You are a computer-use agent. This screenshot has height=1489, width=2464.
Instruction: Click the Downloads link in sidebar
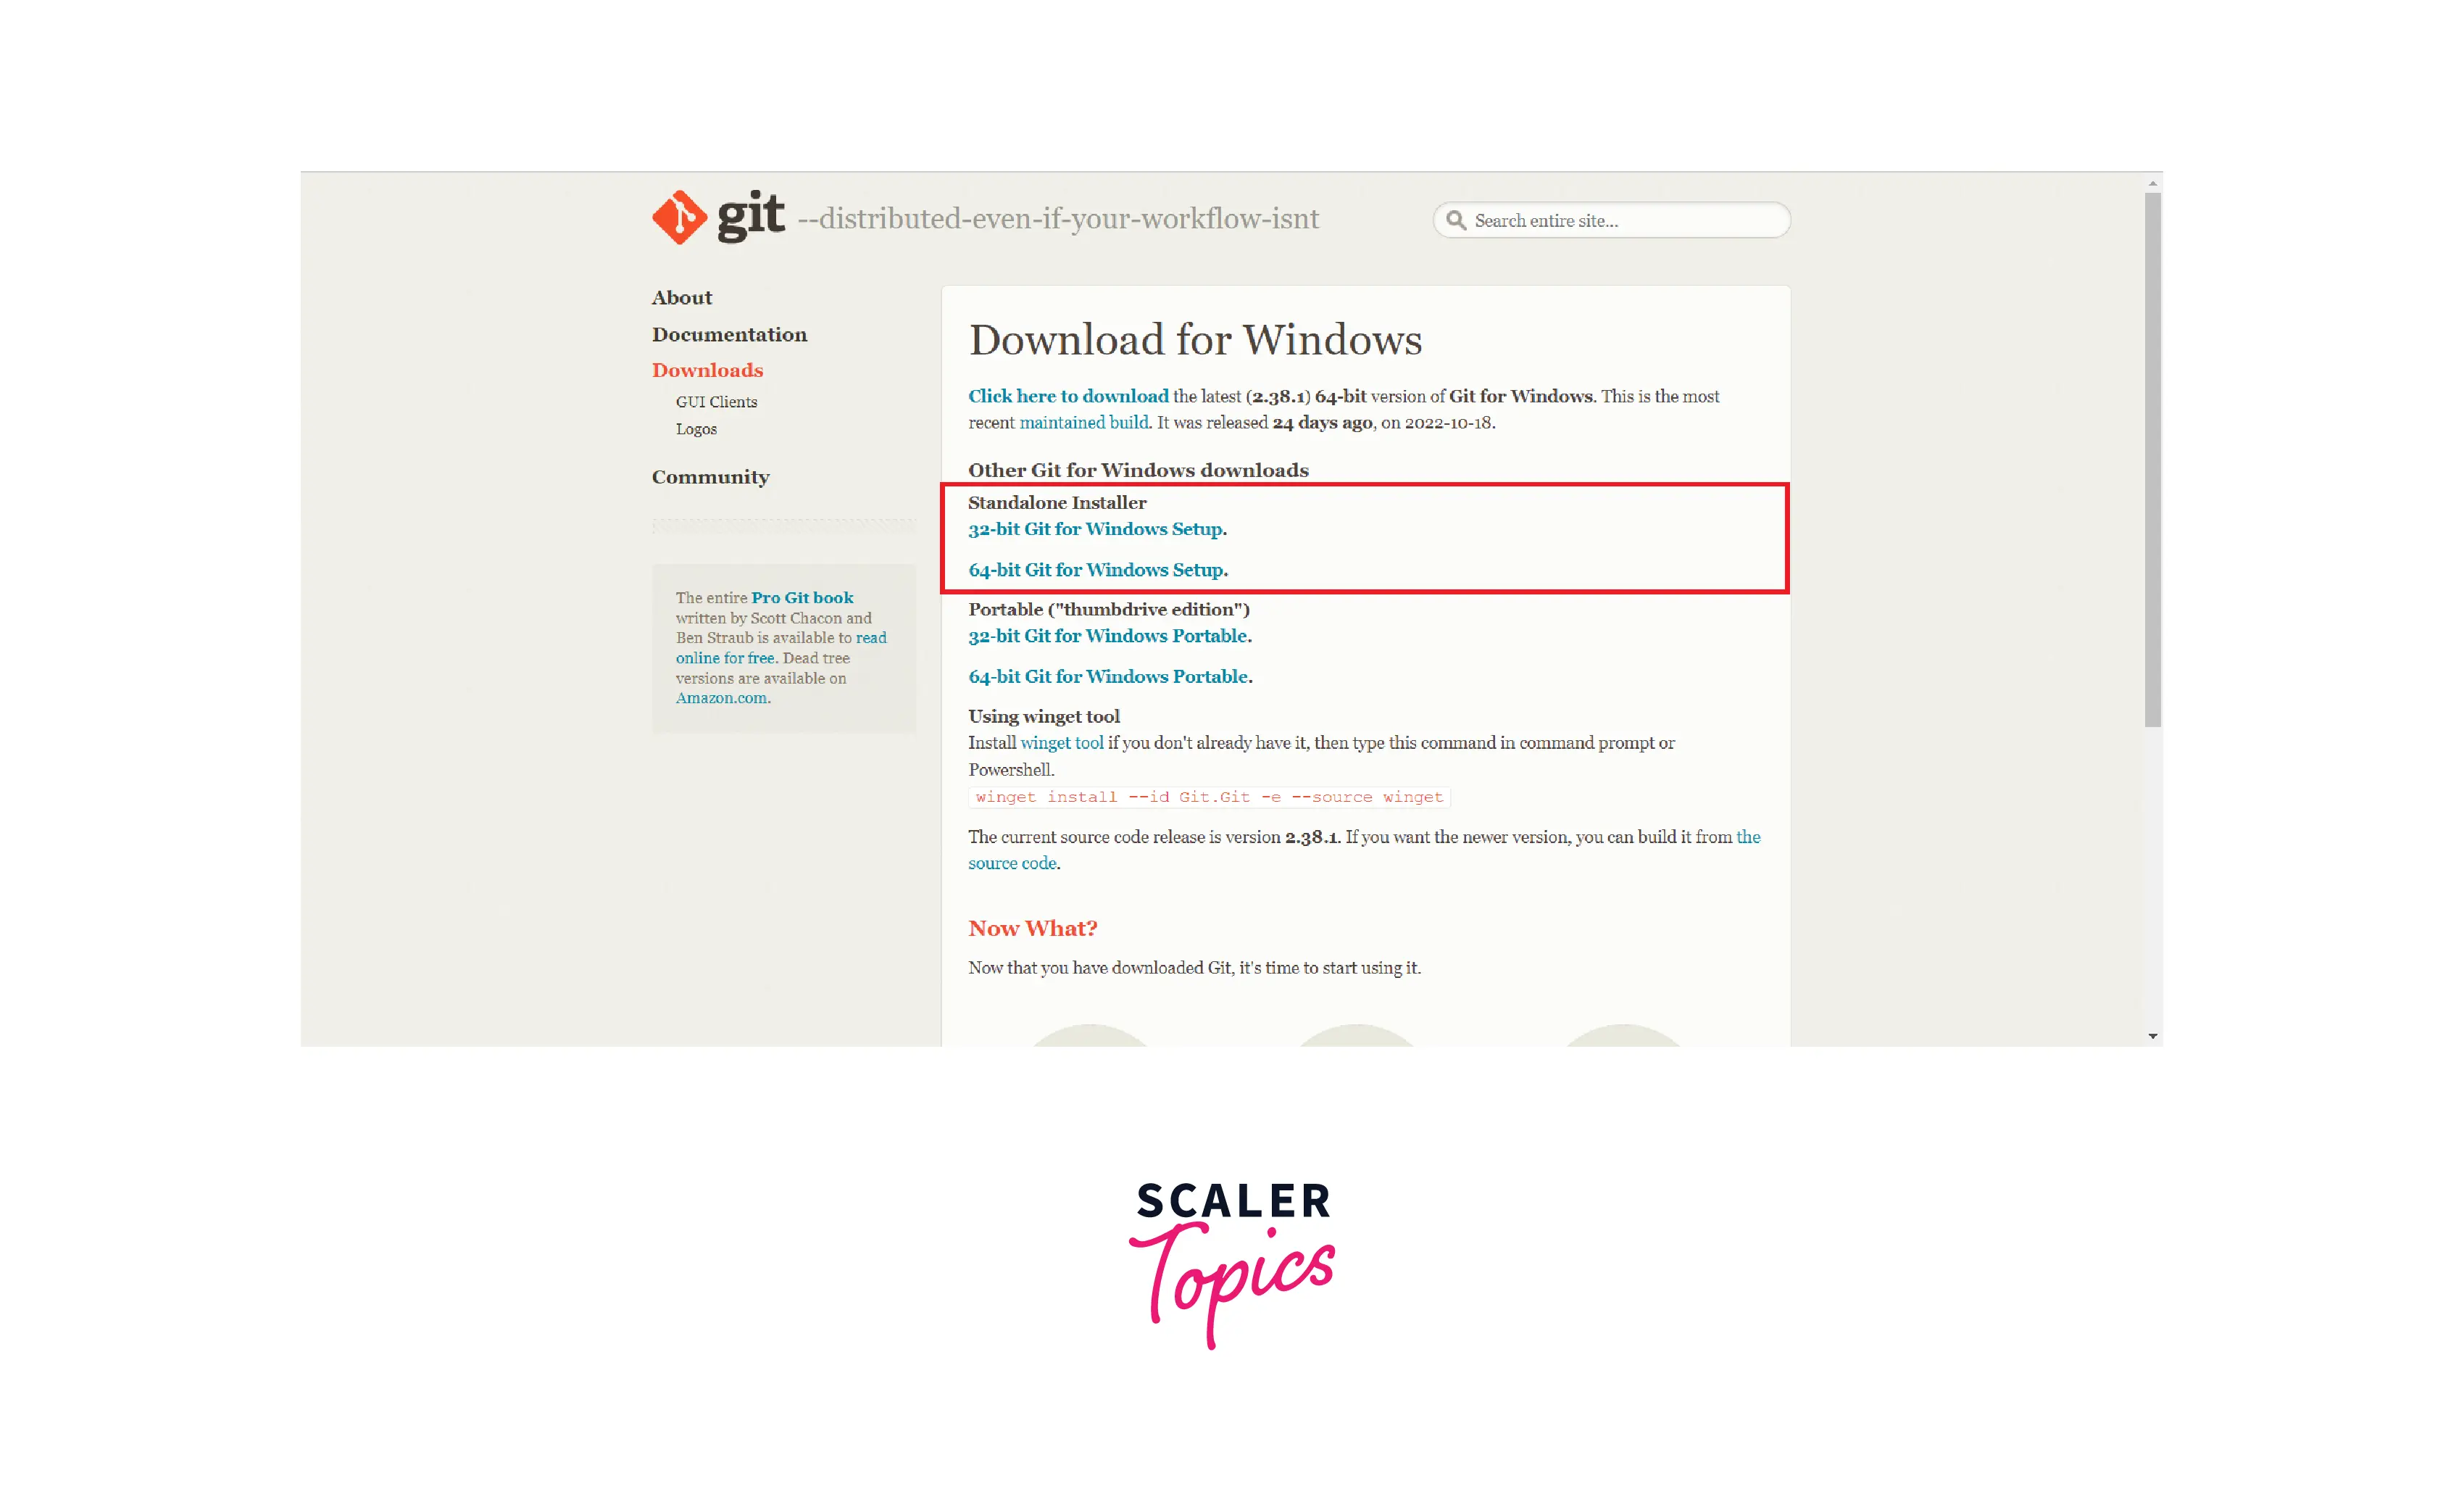click(x=707, y=370)
